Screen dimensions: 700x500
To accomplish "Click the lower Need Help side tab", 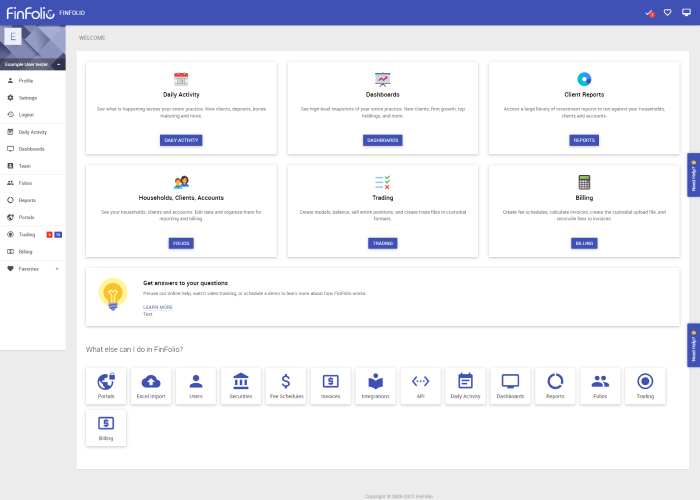I will pos(693,345).
